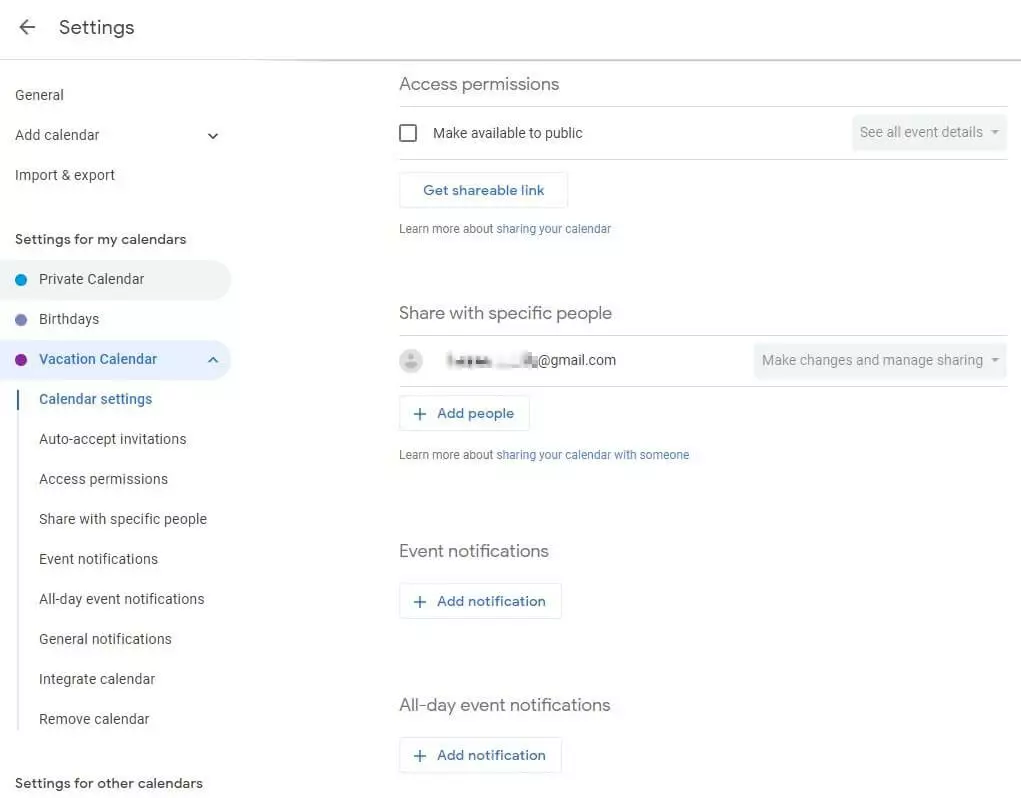The image size is (1021, 798).
Task: Add notification under Event notifications
Action: pos(480,602)
